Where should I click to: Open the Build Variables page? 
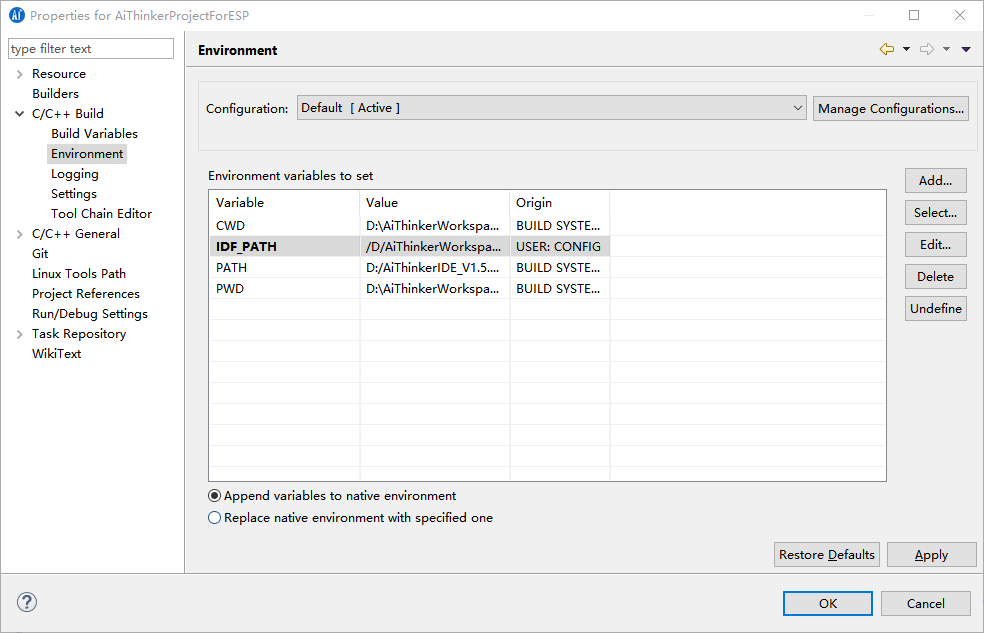[94, 134]
